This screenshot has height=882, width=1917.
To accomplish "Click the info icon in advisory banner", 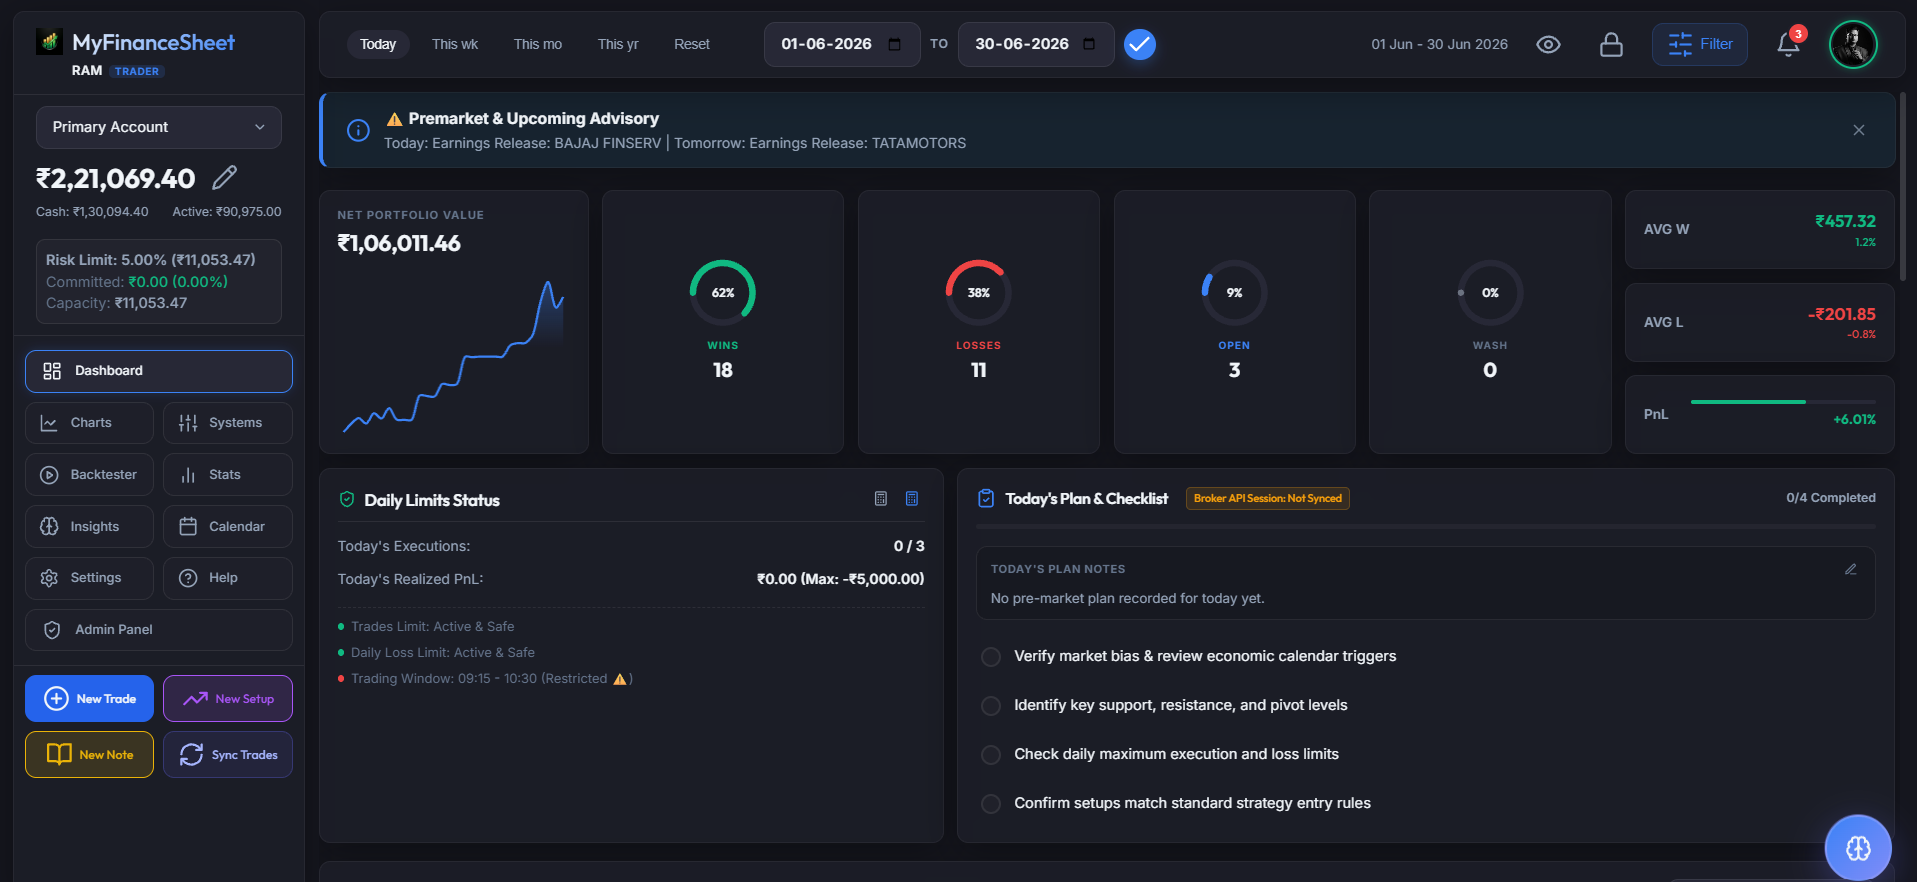I will [x=358, y=130].
